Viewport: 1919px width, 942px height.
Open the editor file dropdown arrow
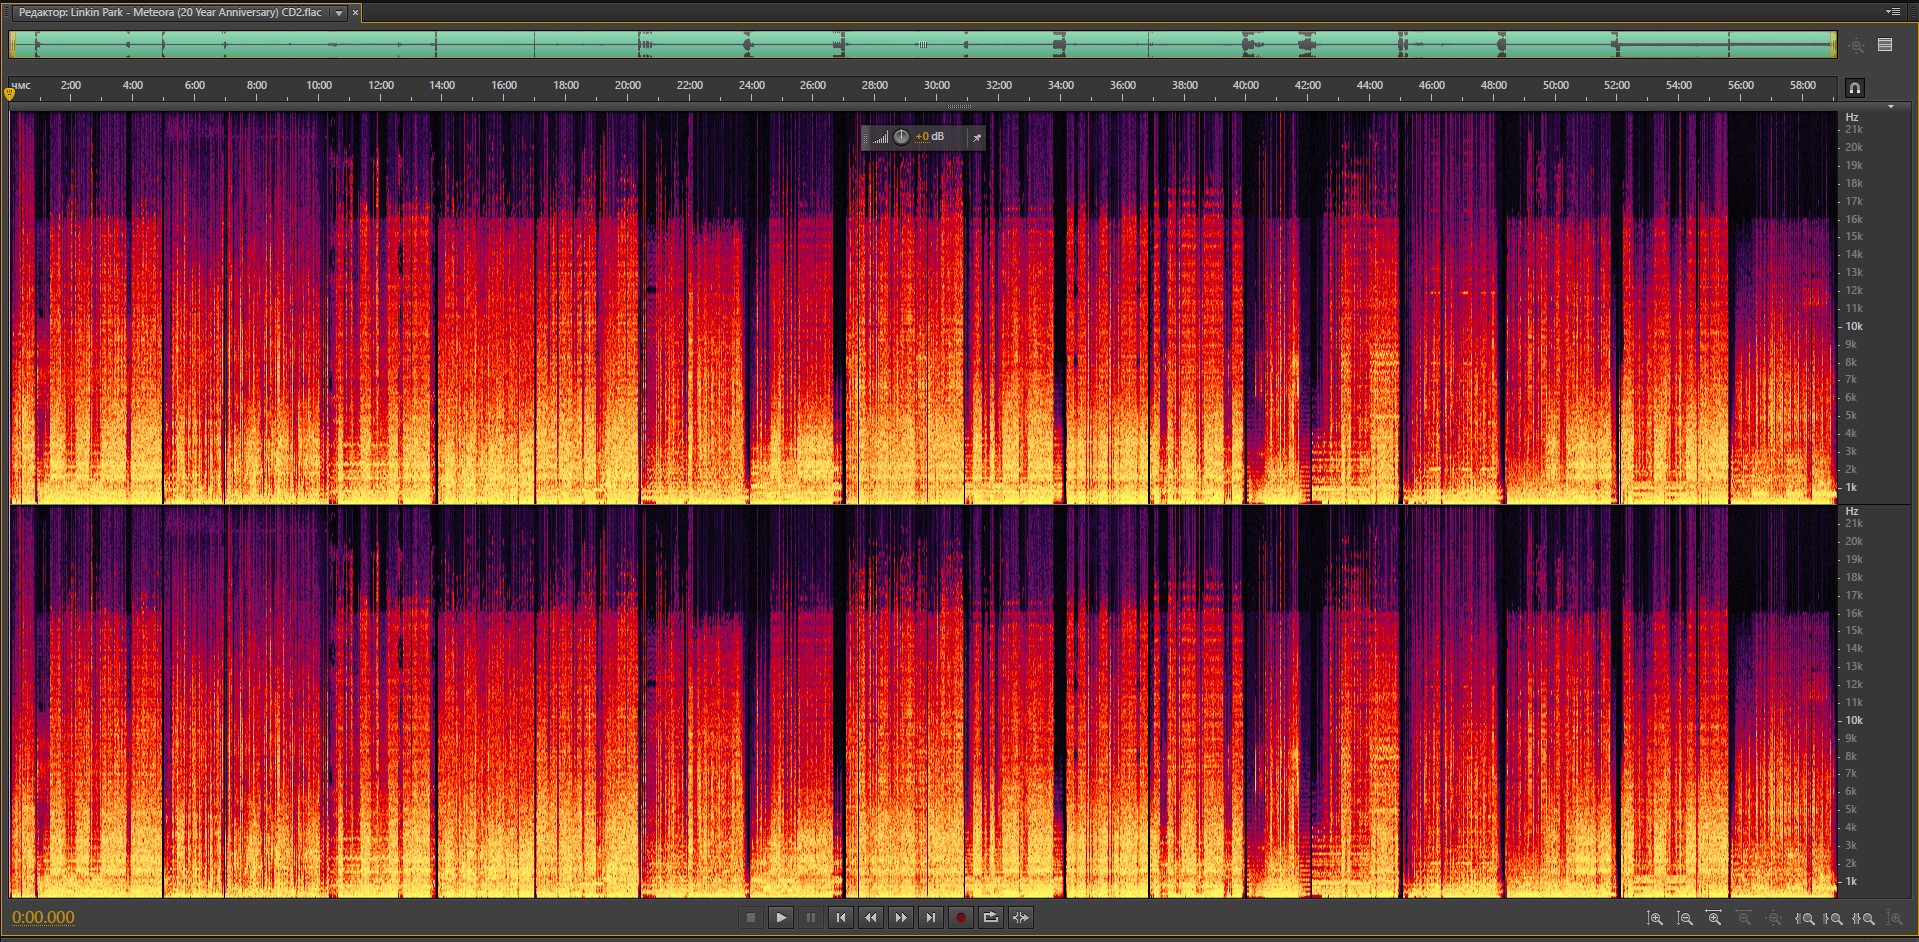point(339,13)
